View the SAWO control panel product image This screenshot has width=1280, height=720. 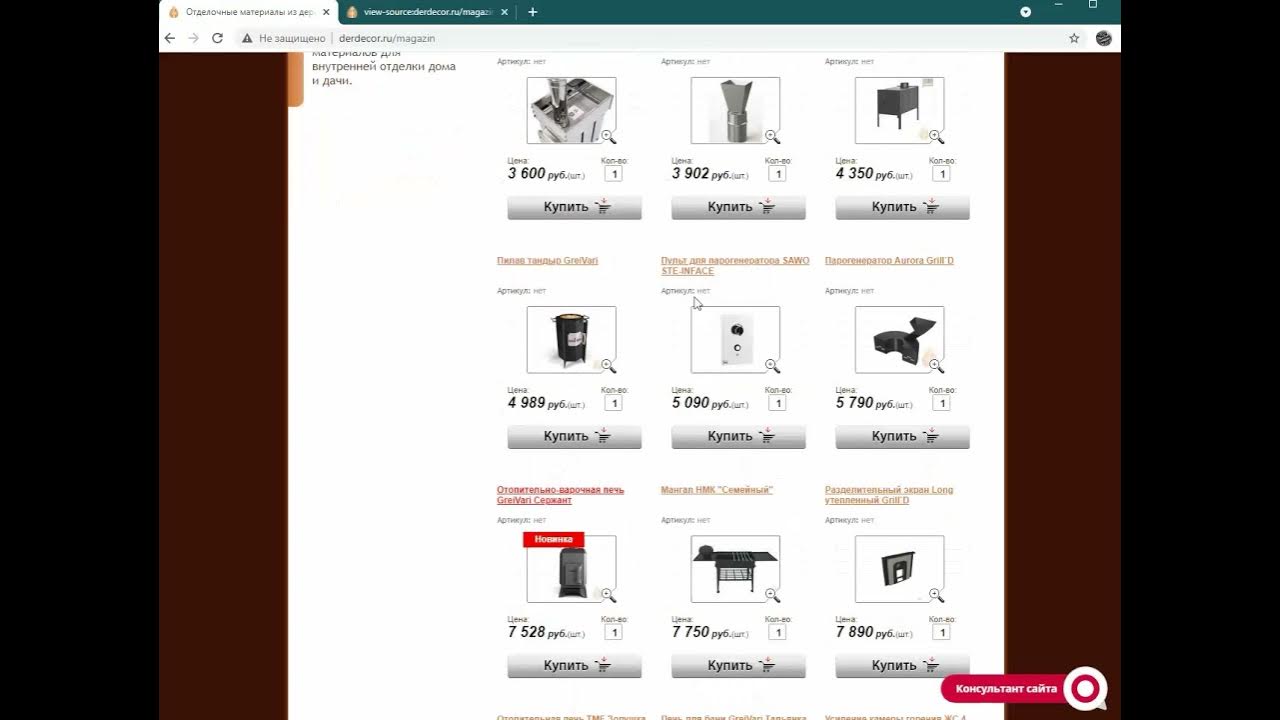(735, 340)
